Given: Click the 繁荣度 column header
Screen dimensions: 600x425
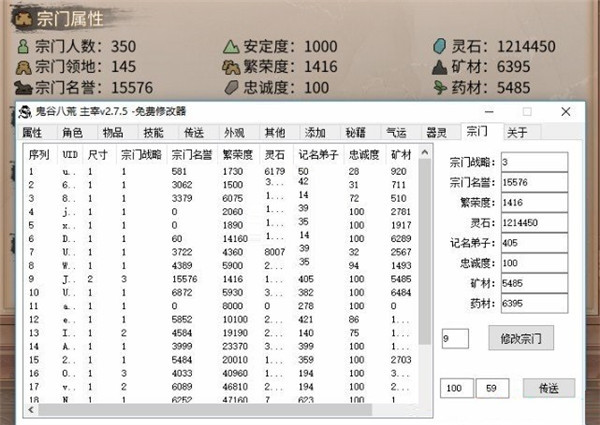Looking at the screenshot, I should pyautogui.click(x=238, y=155).
